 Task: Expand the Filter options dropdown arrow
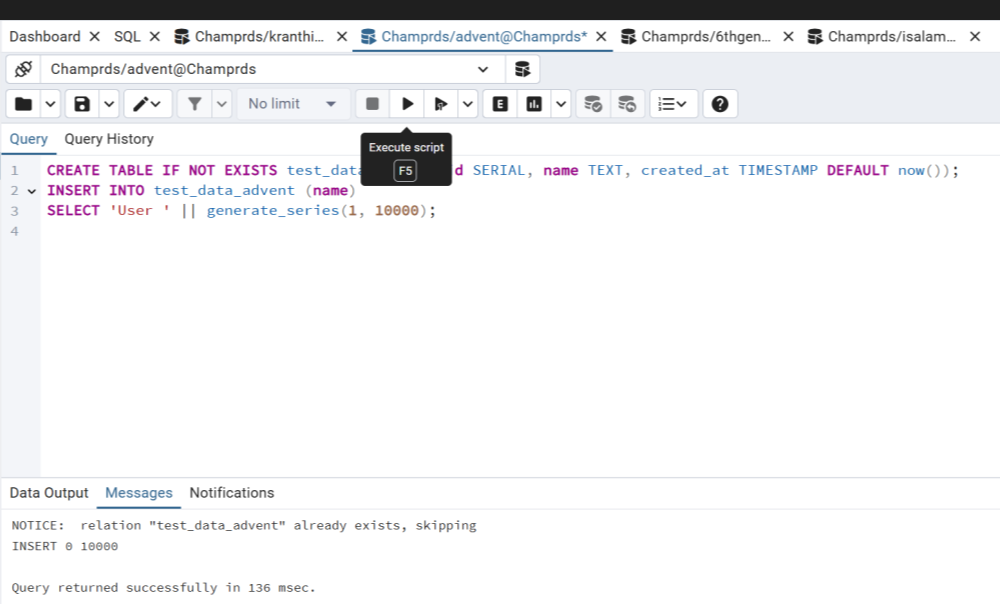pos(221,104)
